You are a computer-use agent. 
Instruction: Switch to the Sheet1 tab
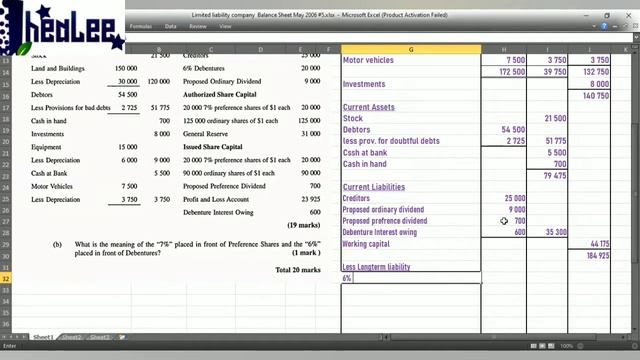(43, 337)
